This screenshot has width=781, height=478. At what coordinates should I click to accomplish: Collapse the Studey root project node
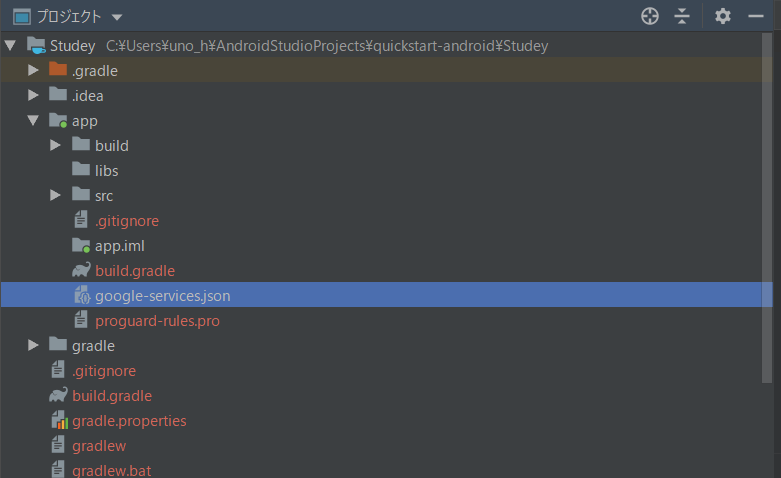(10, 45)
